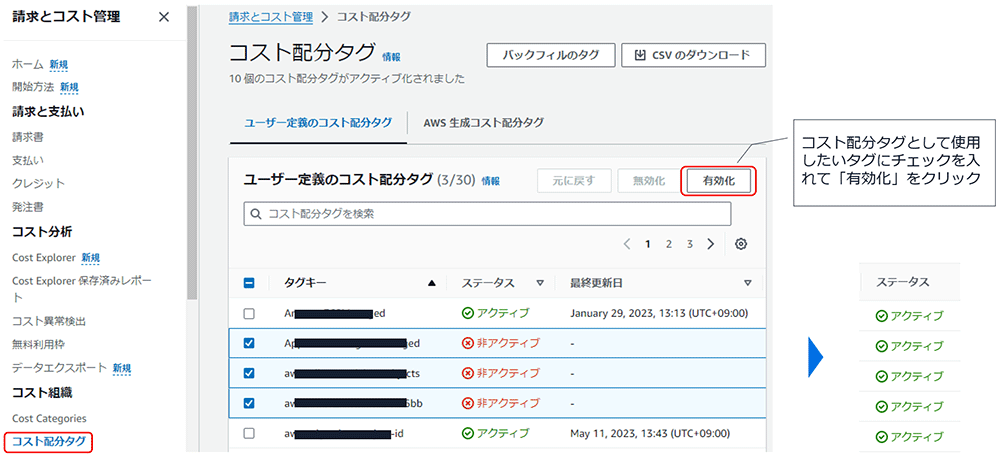Uncheck the inactive tag row ending in 'ed'

(x=249, y=343)
